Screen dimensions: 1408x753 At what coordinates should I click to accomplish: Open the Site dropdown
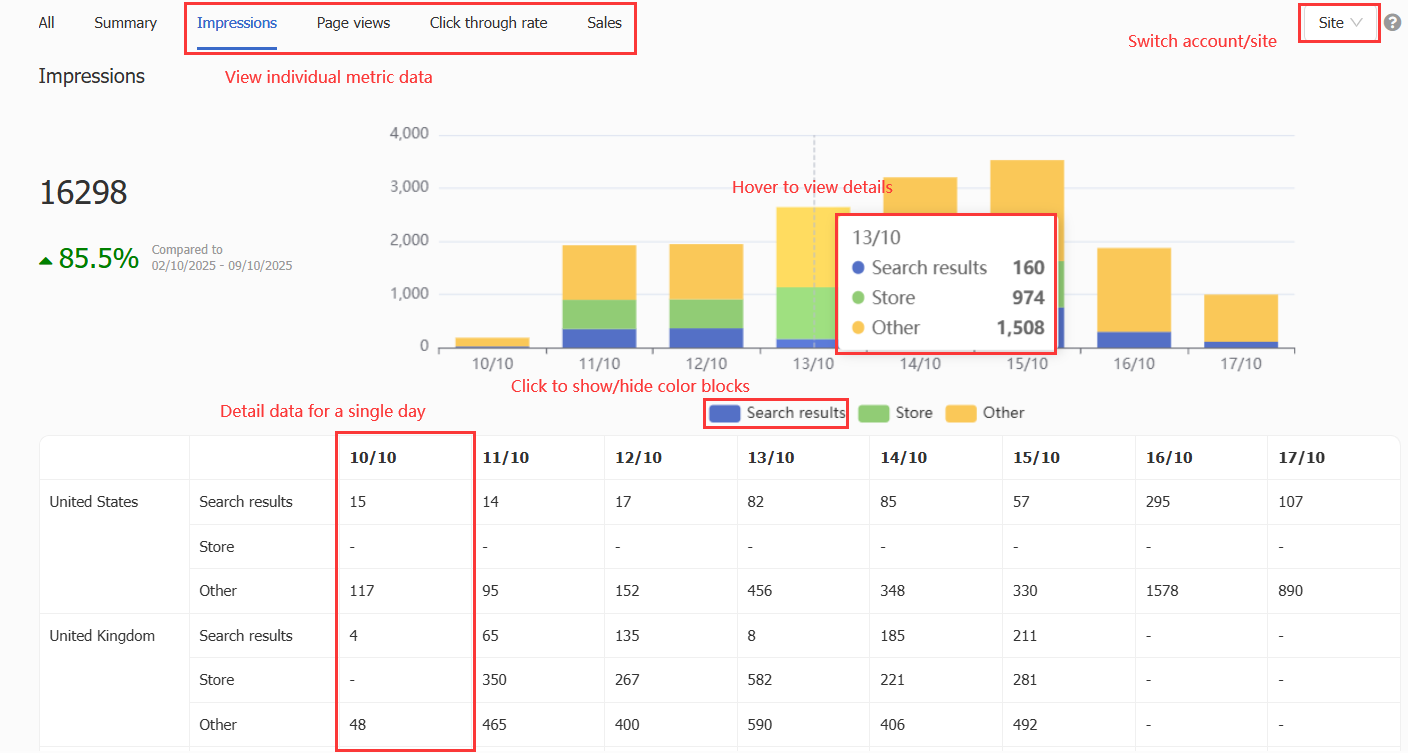1339,23
